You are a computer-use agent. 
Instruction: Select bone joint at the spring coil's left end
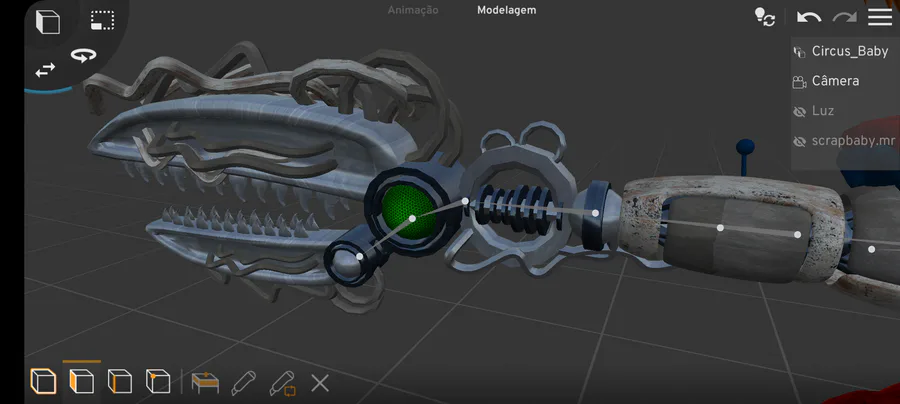[465, 201]
